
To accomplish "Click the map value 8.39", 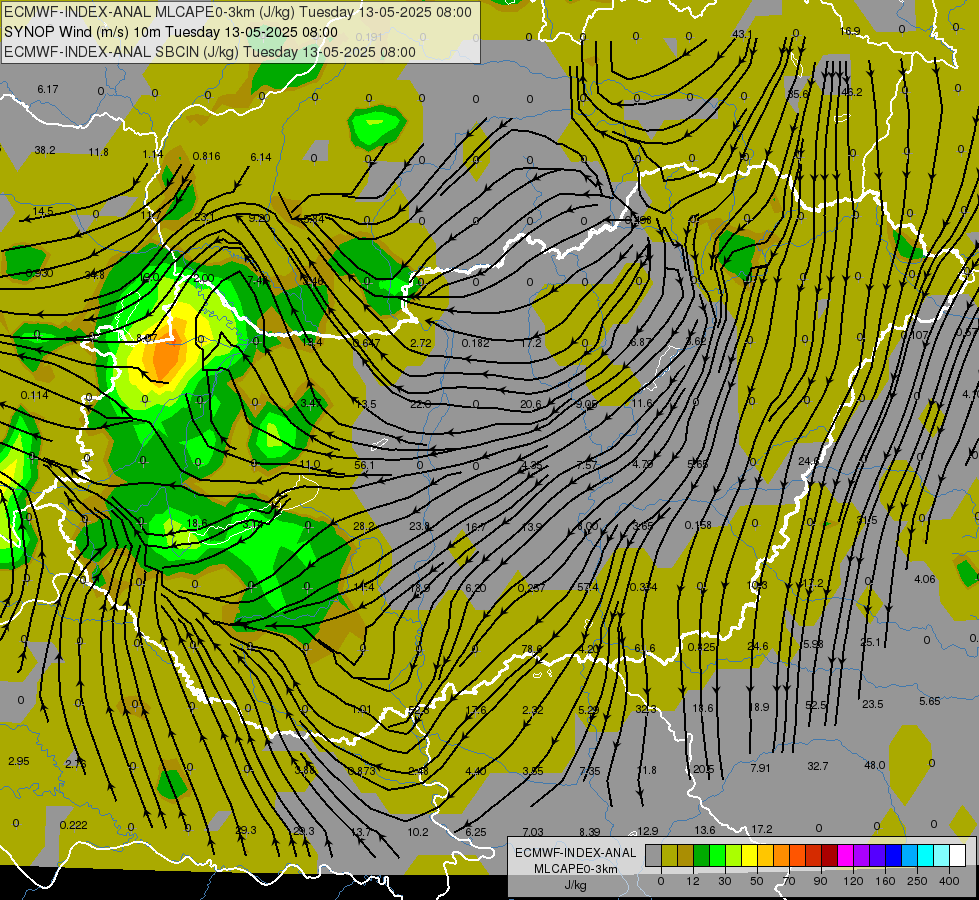I will click(x=589, y=832).
